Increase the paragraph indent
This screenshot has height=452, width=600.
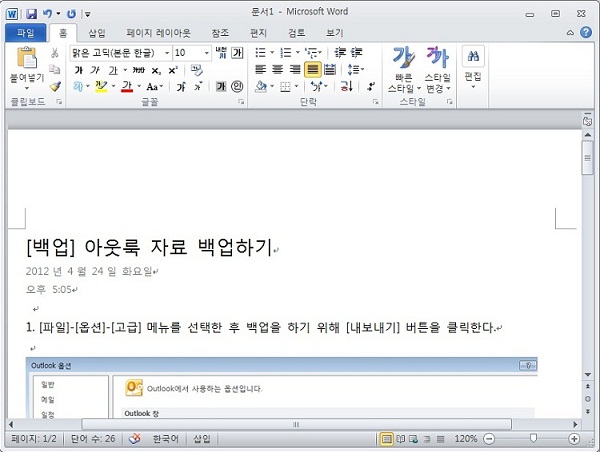click(357, 52)
